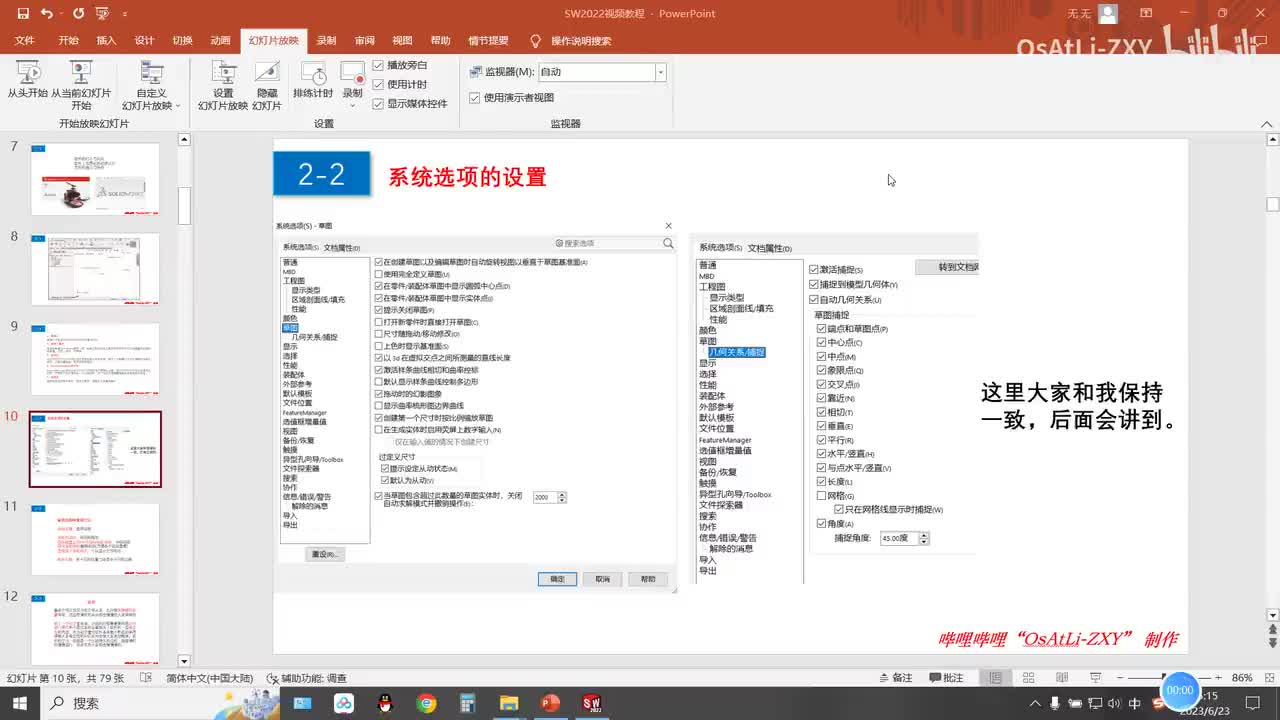
Task: Click the 86% zoom level button
Action: 1242,678
